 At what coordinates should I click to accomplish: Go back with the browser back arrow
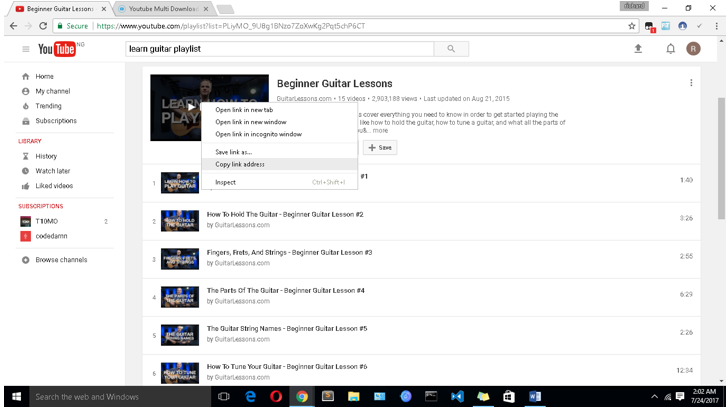point(13,26)
